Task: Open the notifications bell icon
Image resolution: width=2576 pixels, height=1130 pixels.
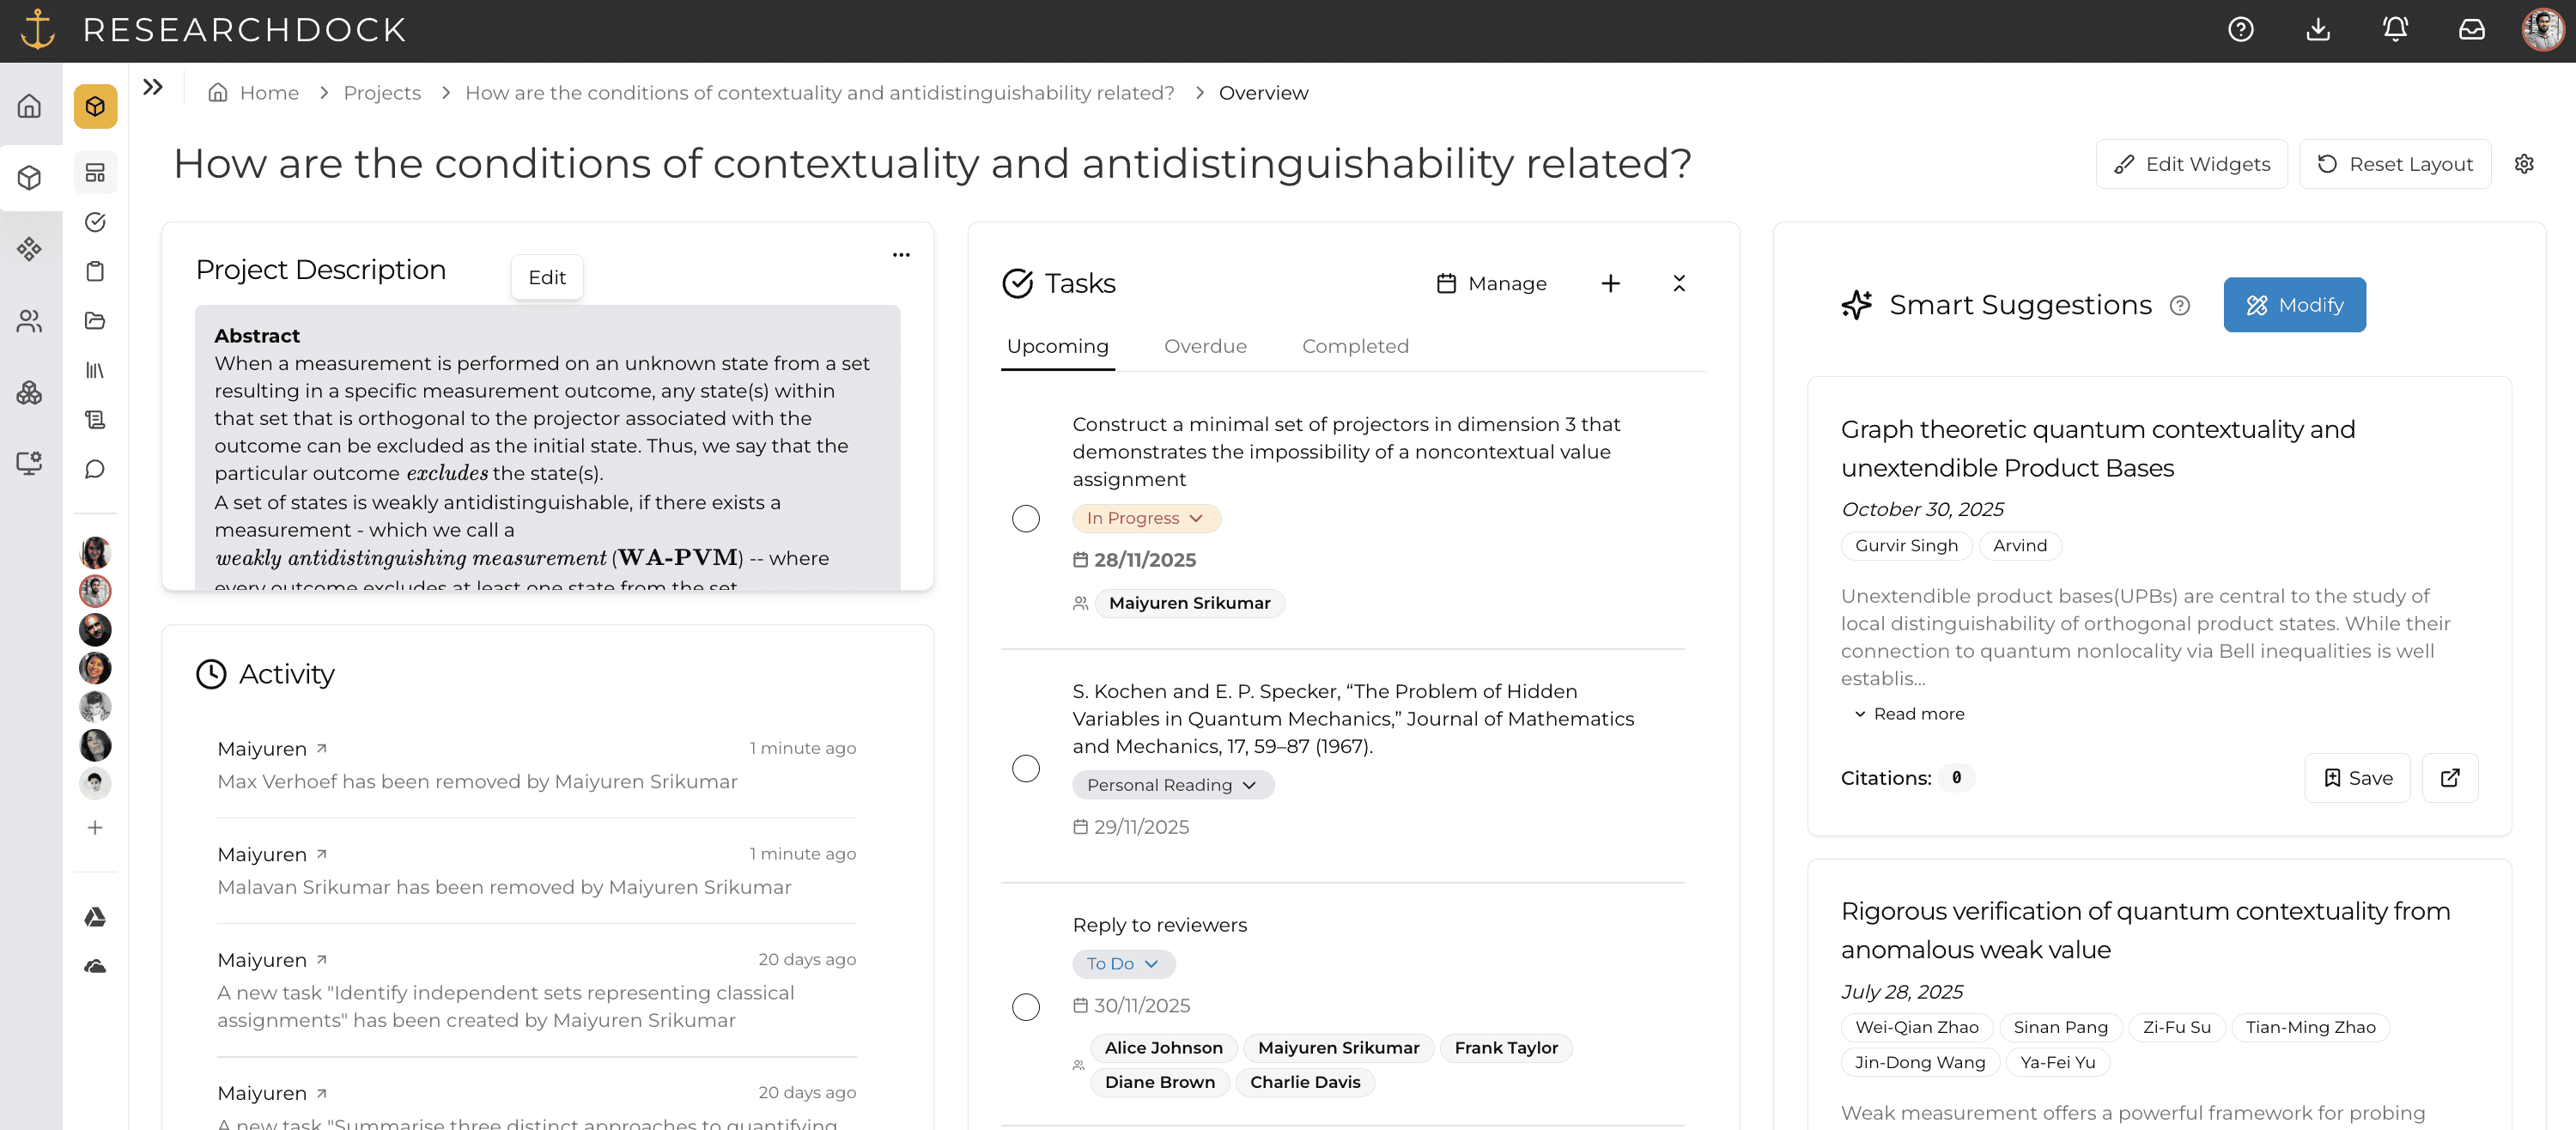Action: (2394, 30)
